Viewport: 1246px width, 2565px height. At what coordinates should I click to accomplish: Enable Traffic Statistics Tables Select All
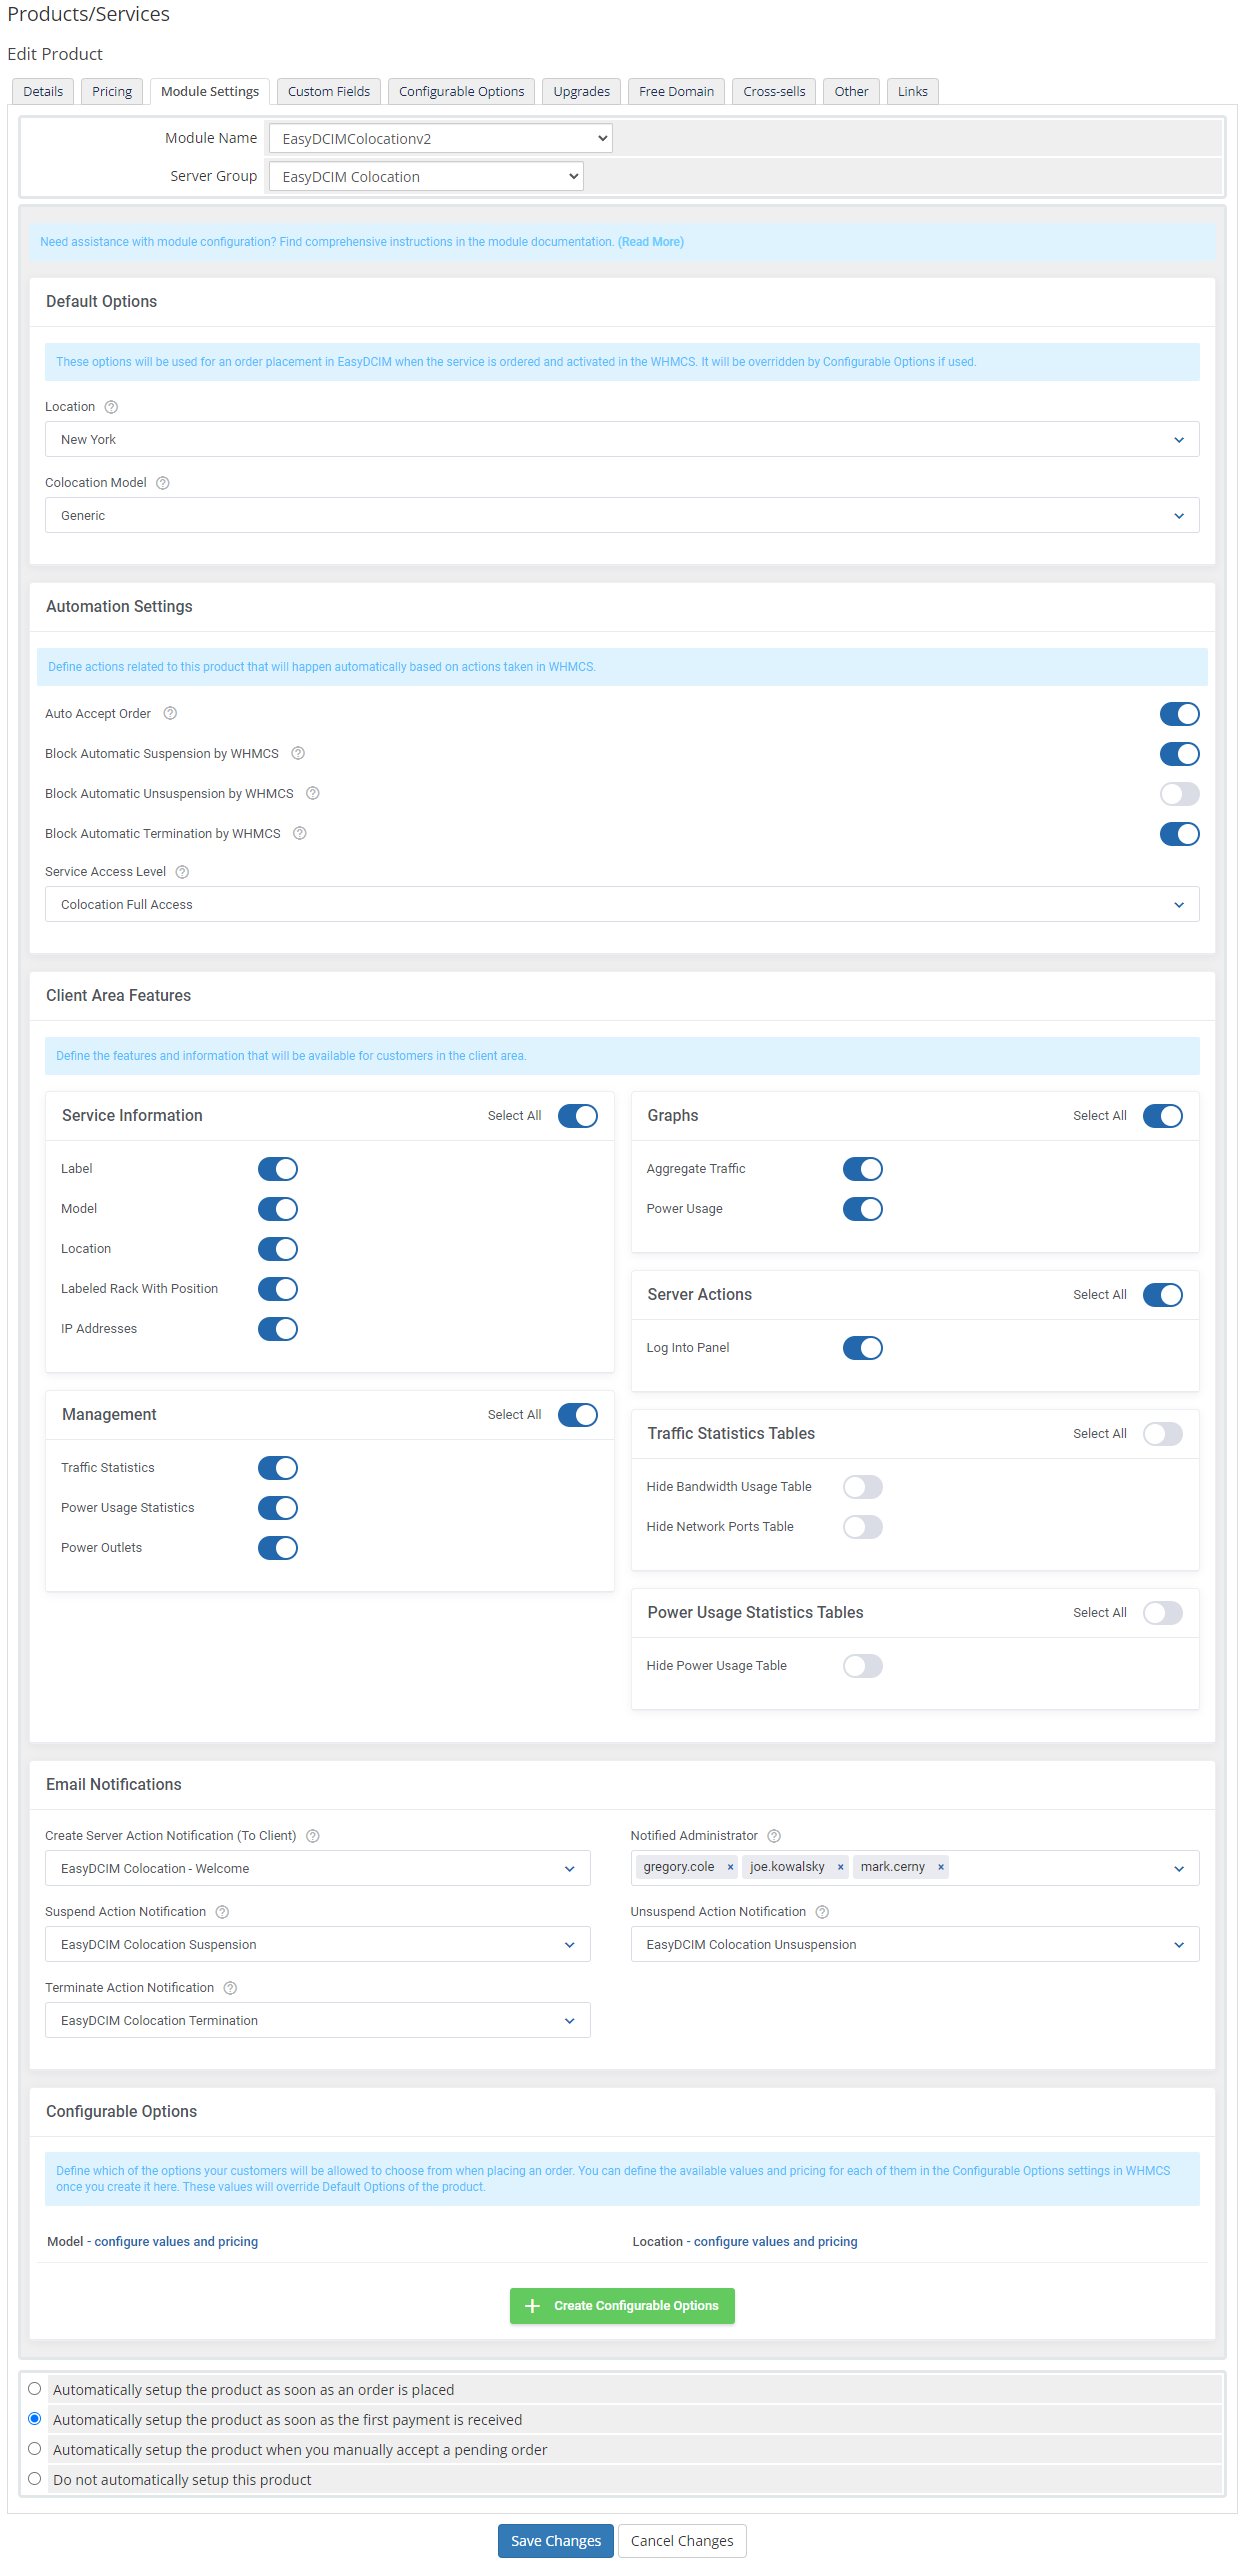pyautogui.click(x=1162, y=1434)
